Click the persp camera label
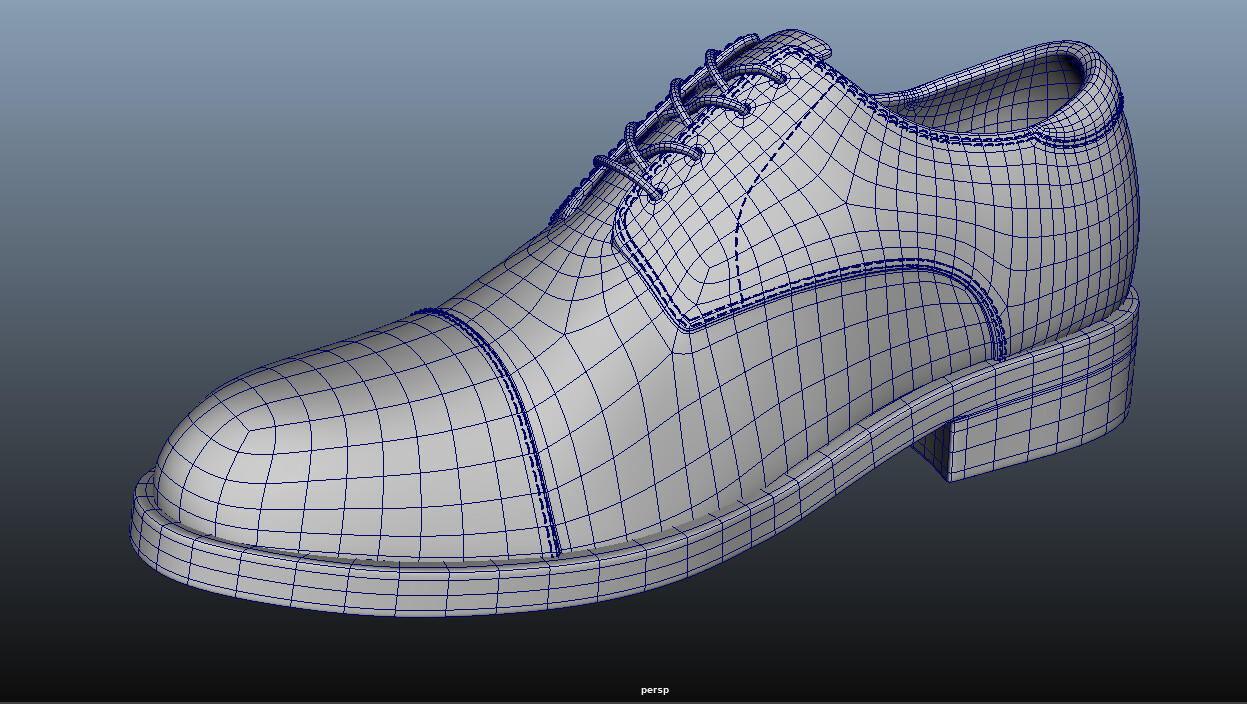Image resolution: width=1247 pixels, height=704 pixels. pos(654,689)
